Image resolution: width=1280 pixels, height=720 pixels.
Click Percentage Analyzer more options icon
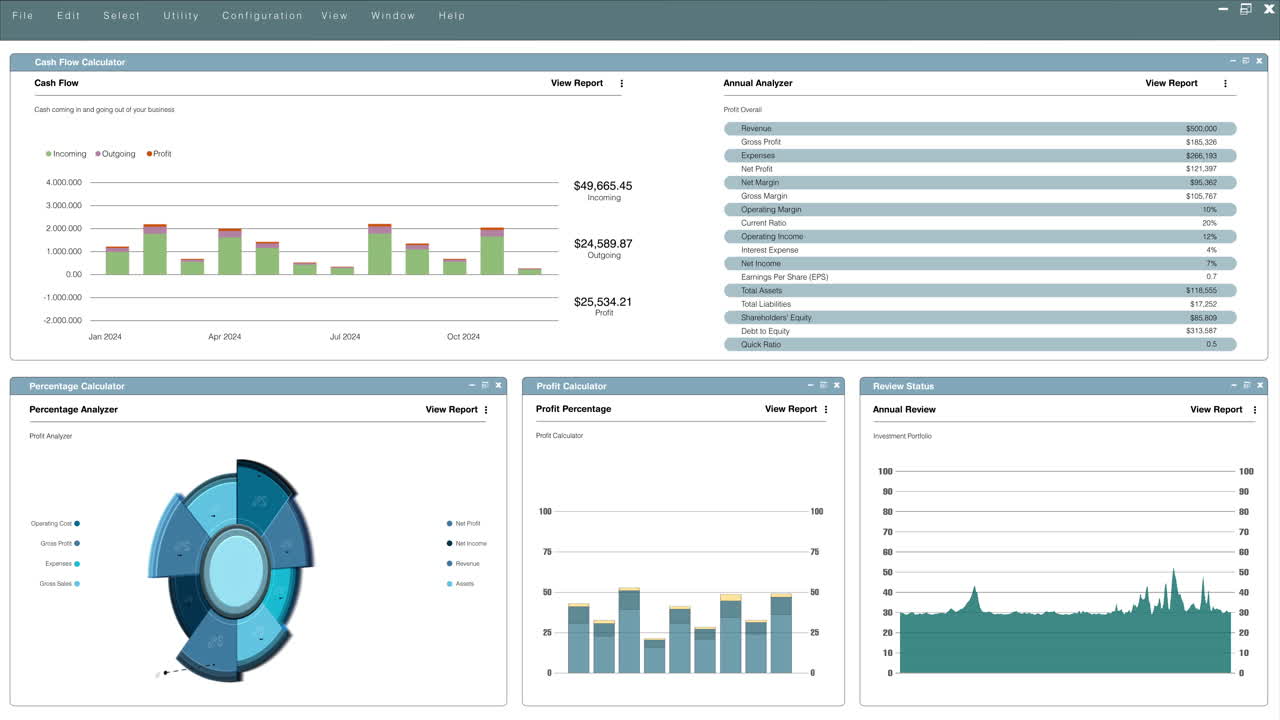pos(486,410)
